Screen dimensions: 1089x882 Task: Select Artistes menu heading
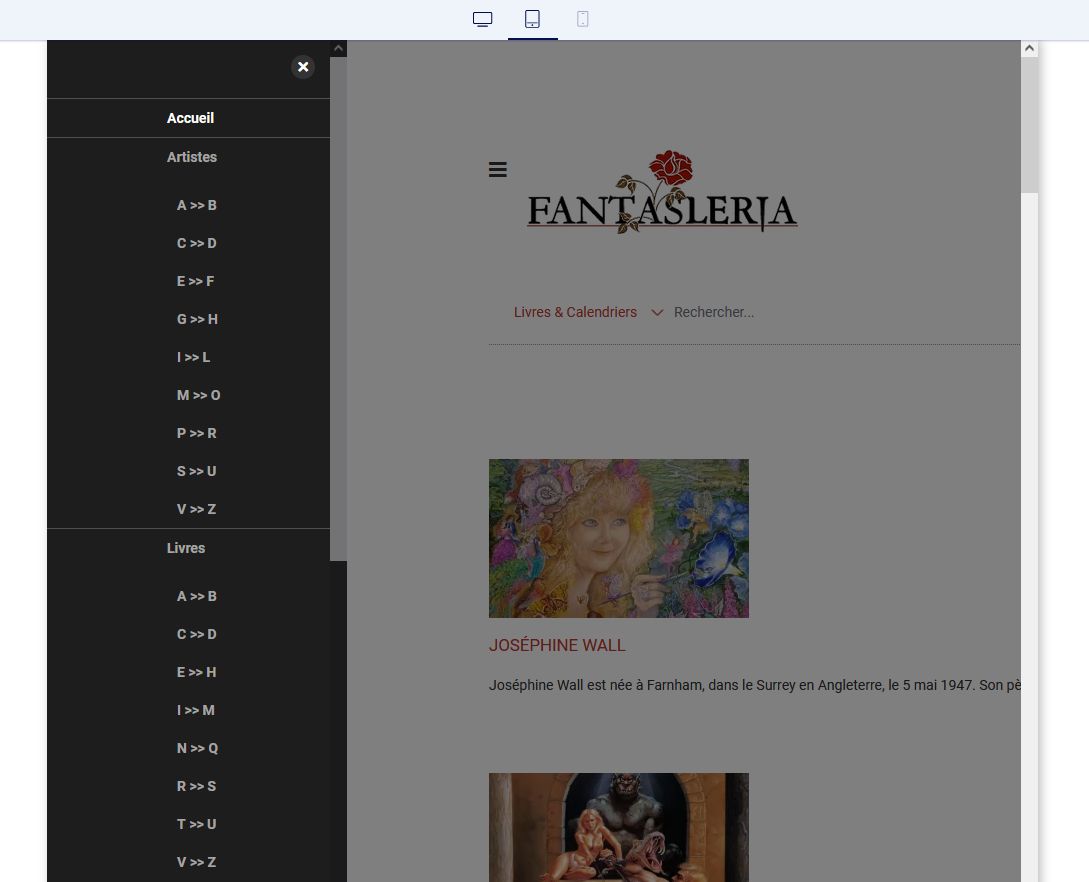click(x=192, y=157)
